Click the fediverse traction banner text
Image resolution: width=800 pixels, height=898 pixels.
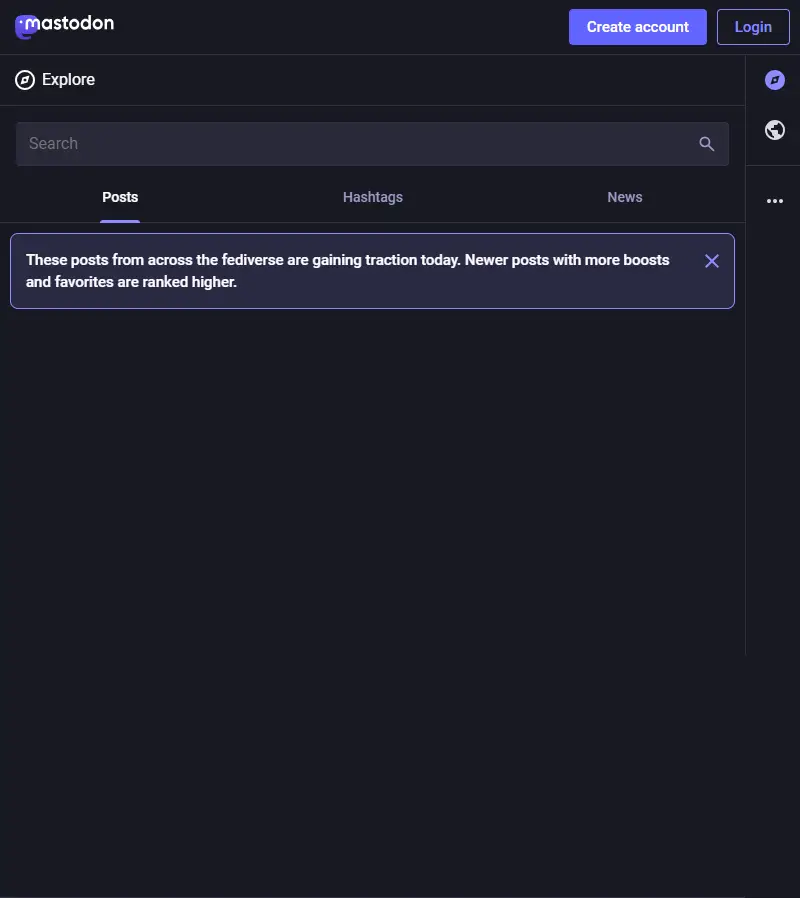348,271
